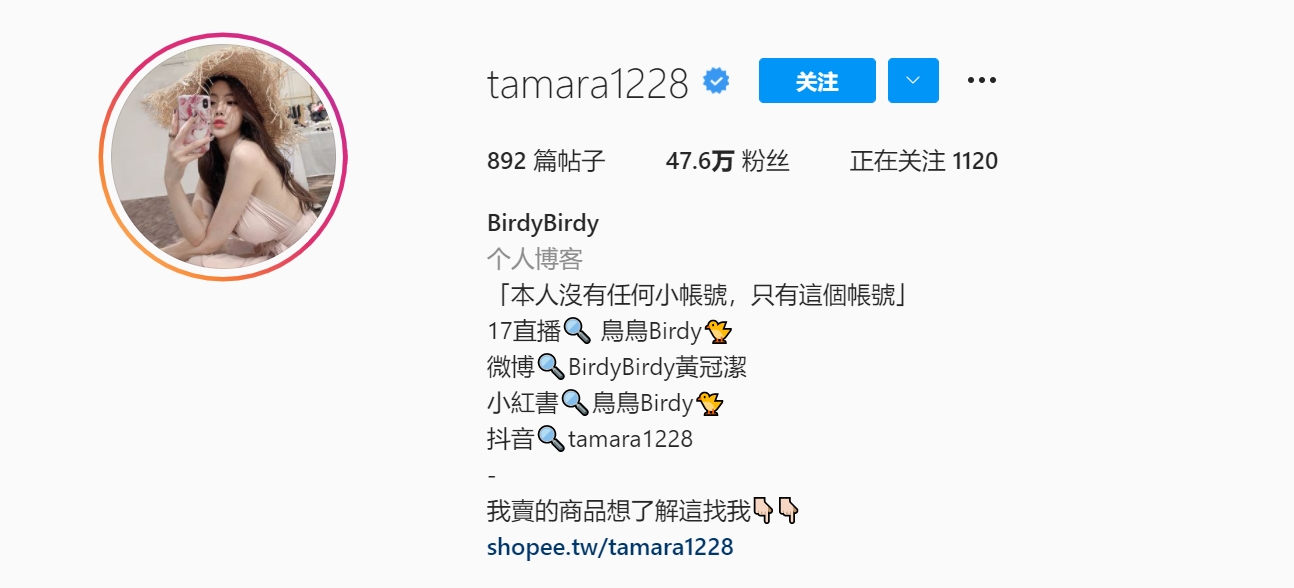Open the 正在关注 1120 following list
Image resolution: width=1294 pixels, height=588 pixels.
coord(924,161)
